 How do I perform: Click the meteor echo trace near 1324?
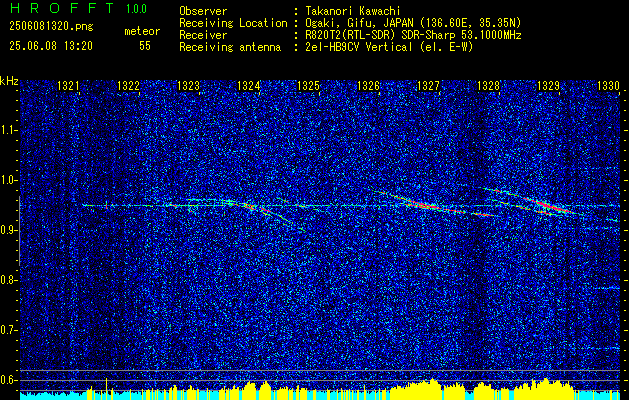tap(257, 208)
